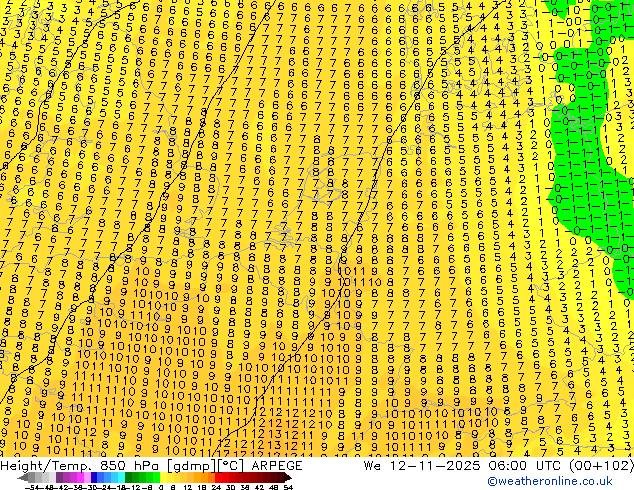Viewport: 634px width, 490px height.
Task: Click the '[gdmp]' unit label
Action: (190, 466)
